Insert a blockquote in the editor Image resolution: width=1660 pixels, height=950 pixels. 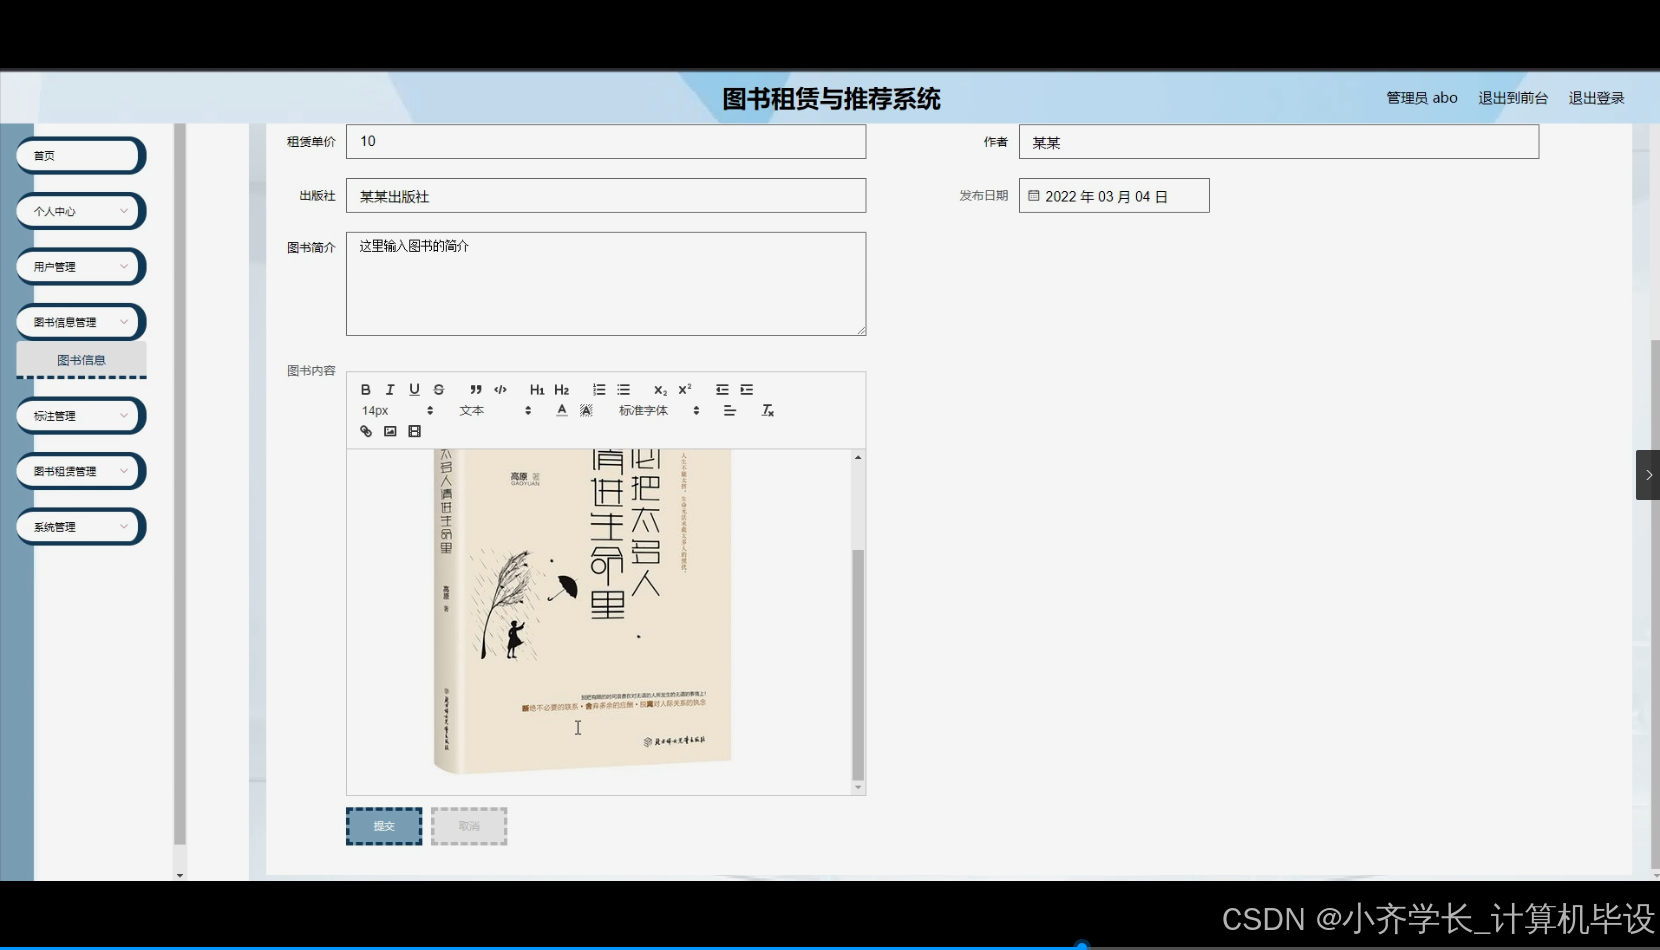coord(476,390)
